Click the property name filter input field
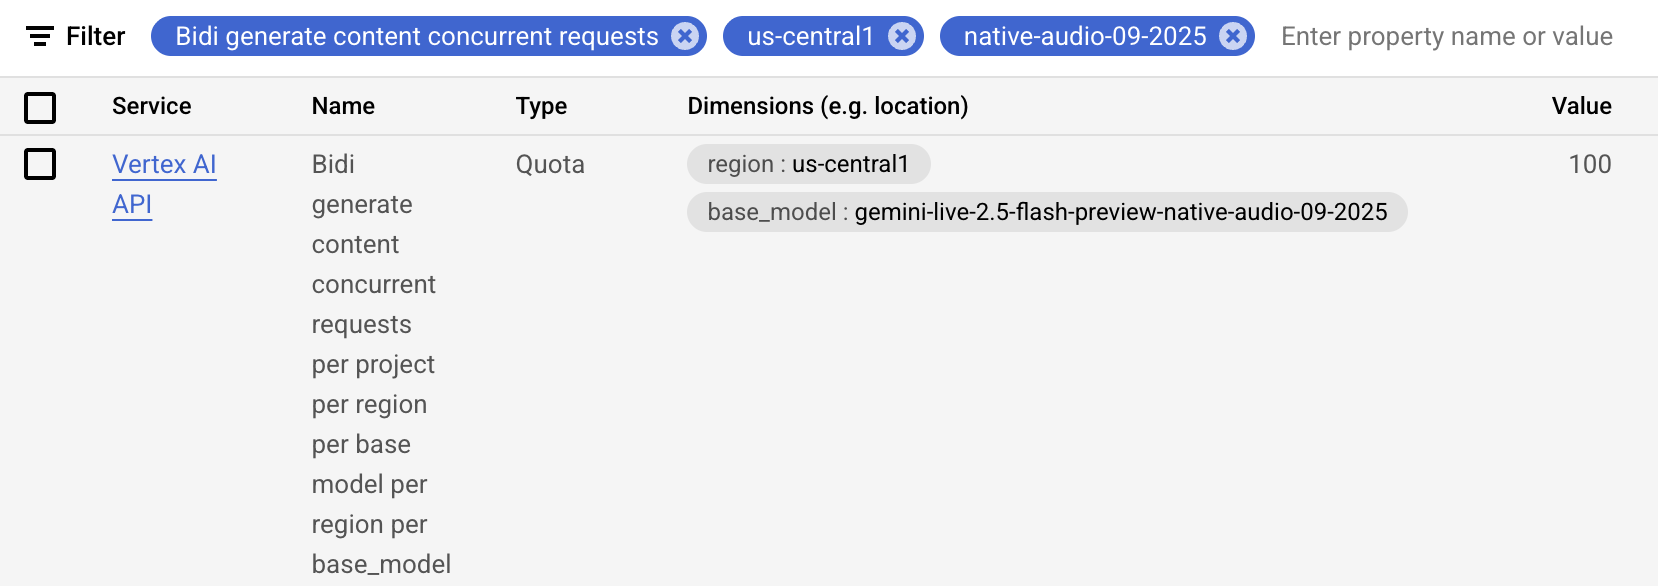This screenshot has width=1658, height=586. coord(1440,36)
